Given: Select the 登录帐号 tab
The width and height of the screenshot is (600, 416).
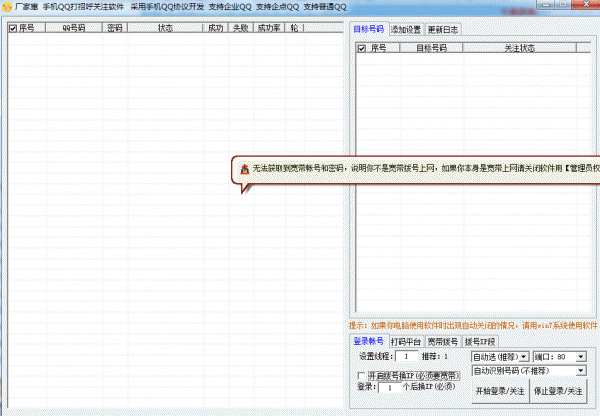Looking at the screenshot, I should tap(368, 341).
